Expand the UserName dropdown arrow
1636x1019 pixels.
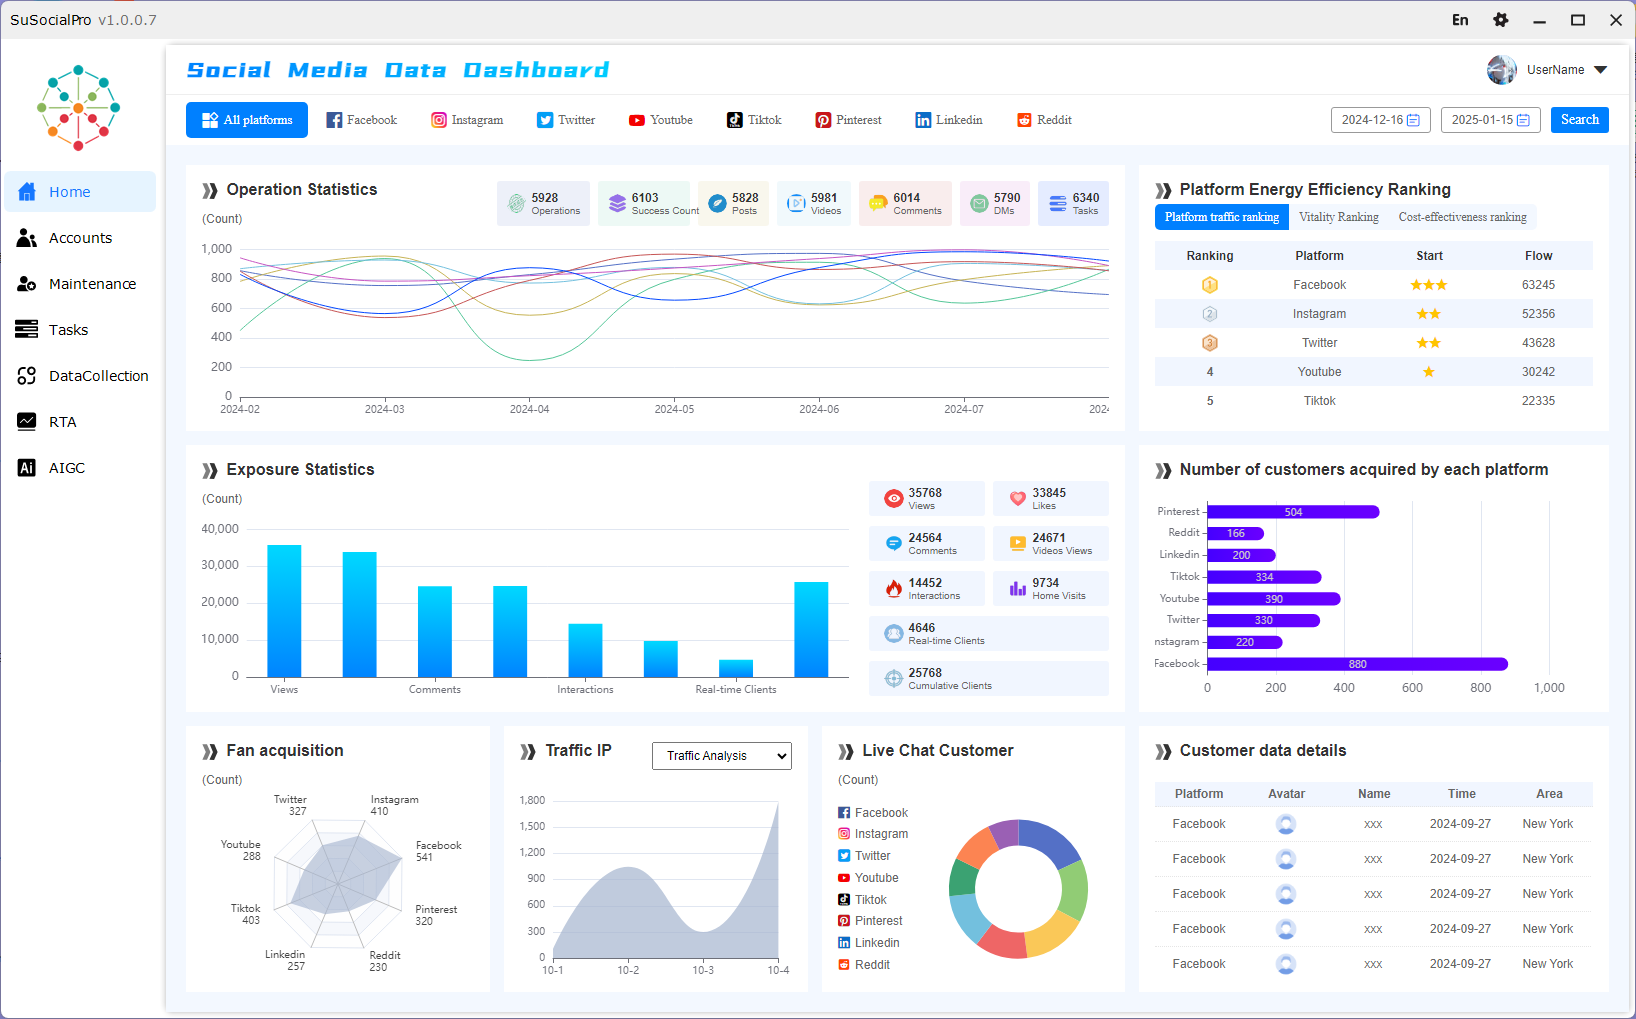(x=1601, y=70)
